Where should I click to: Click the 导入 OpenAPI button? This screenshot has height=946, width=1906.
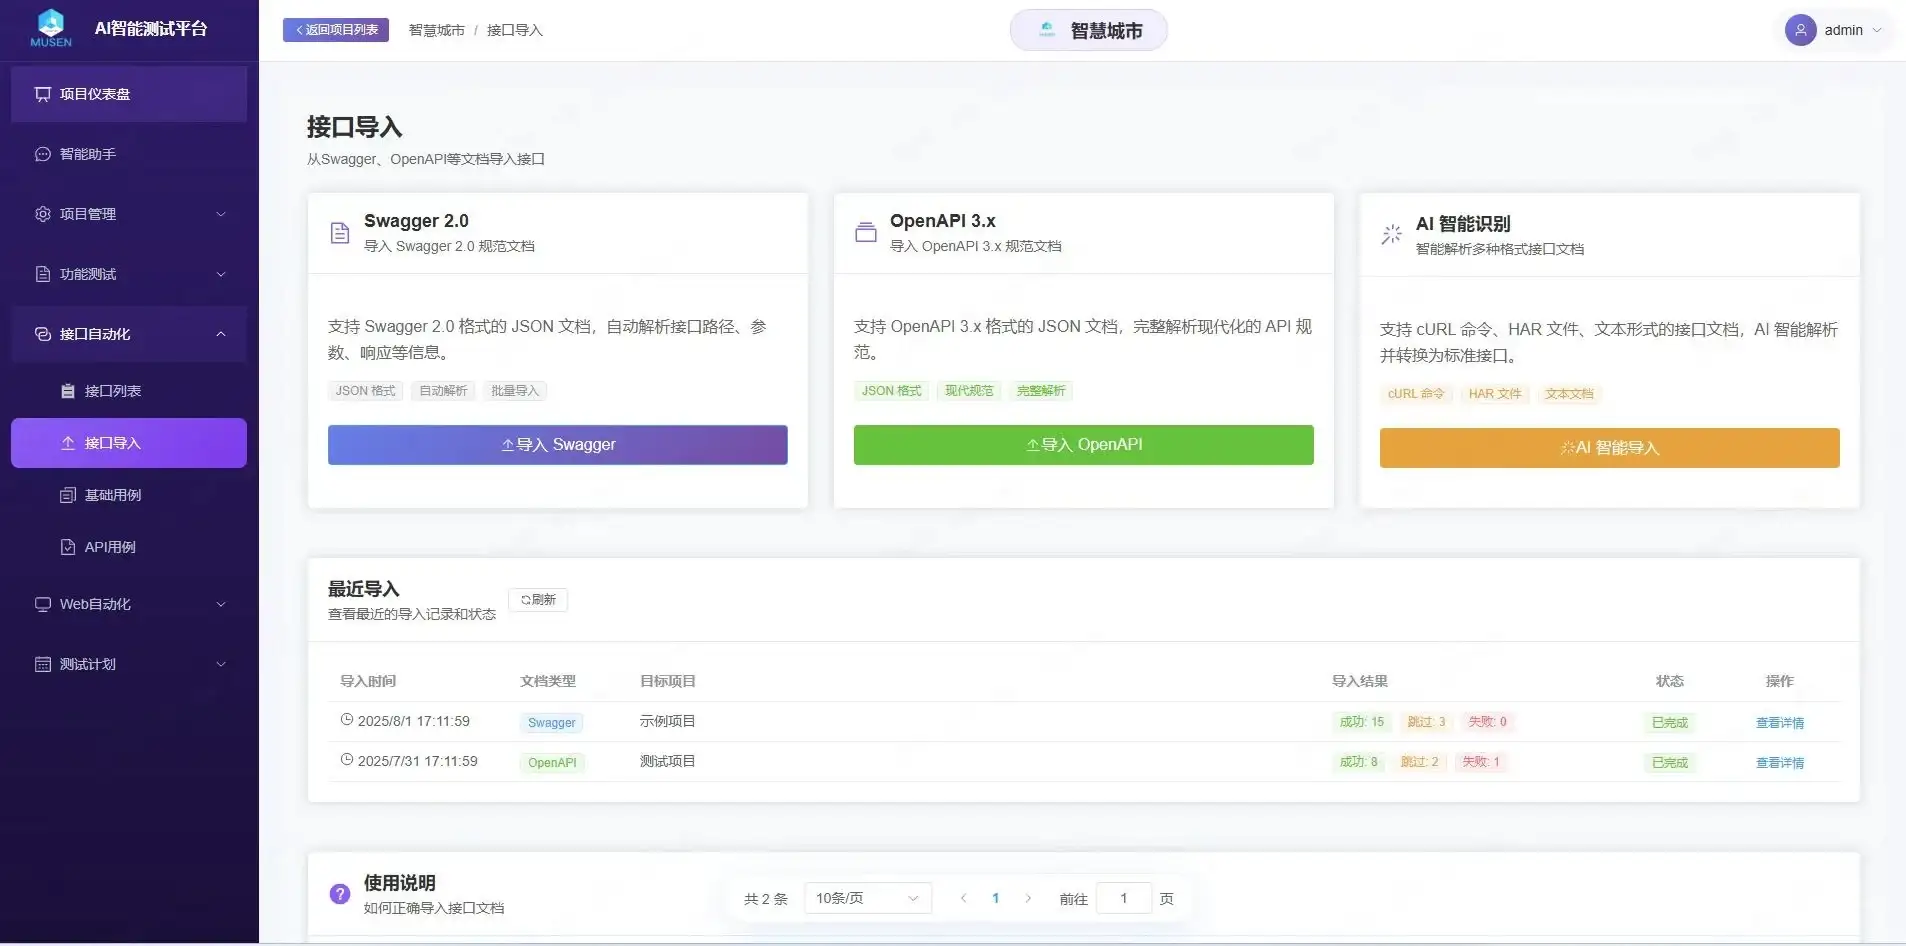pos(1083,444)
